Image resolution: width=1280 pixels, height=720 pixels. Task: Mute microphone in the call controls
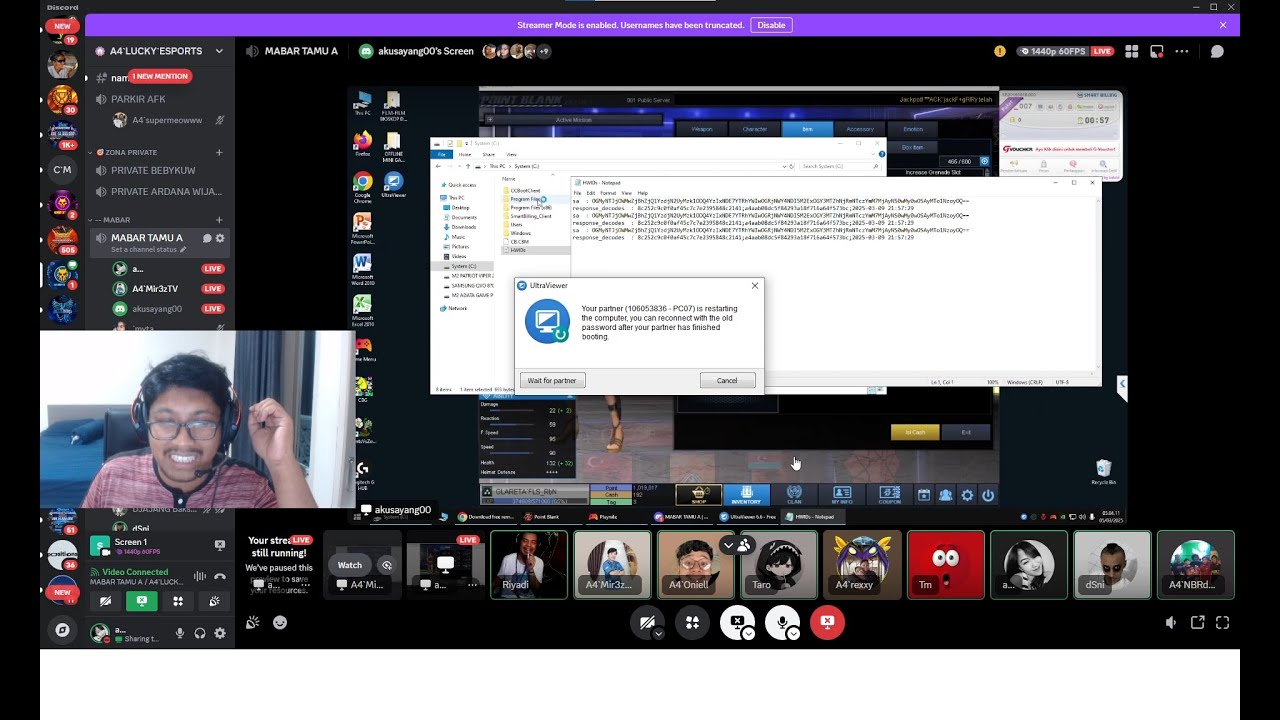tap(782, 622)
